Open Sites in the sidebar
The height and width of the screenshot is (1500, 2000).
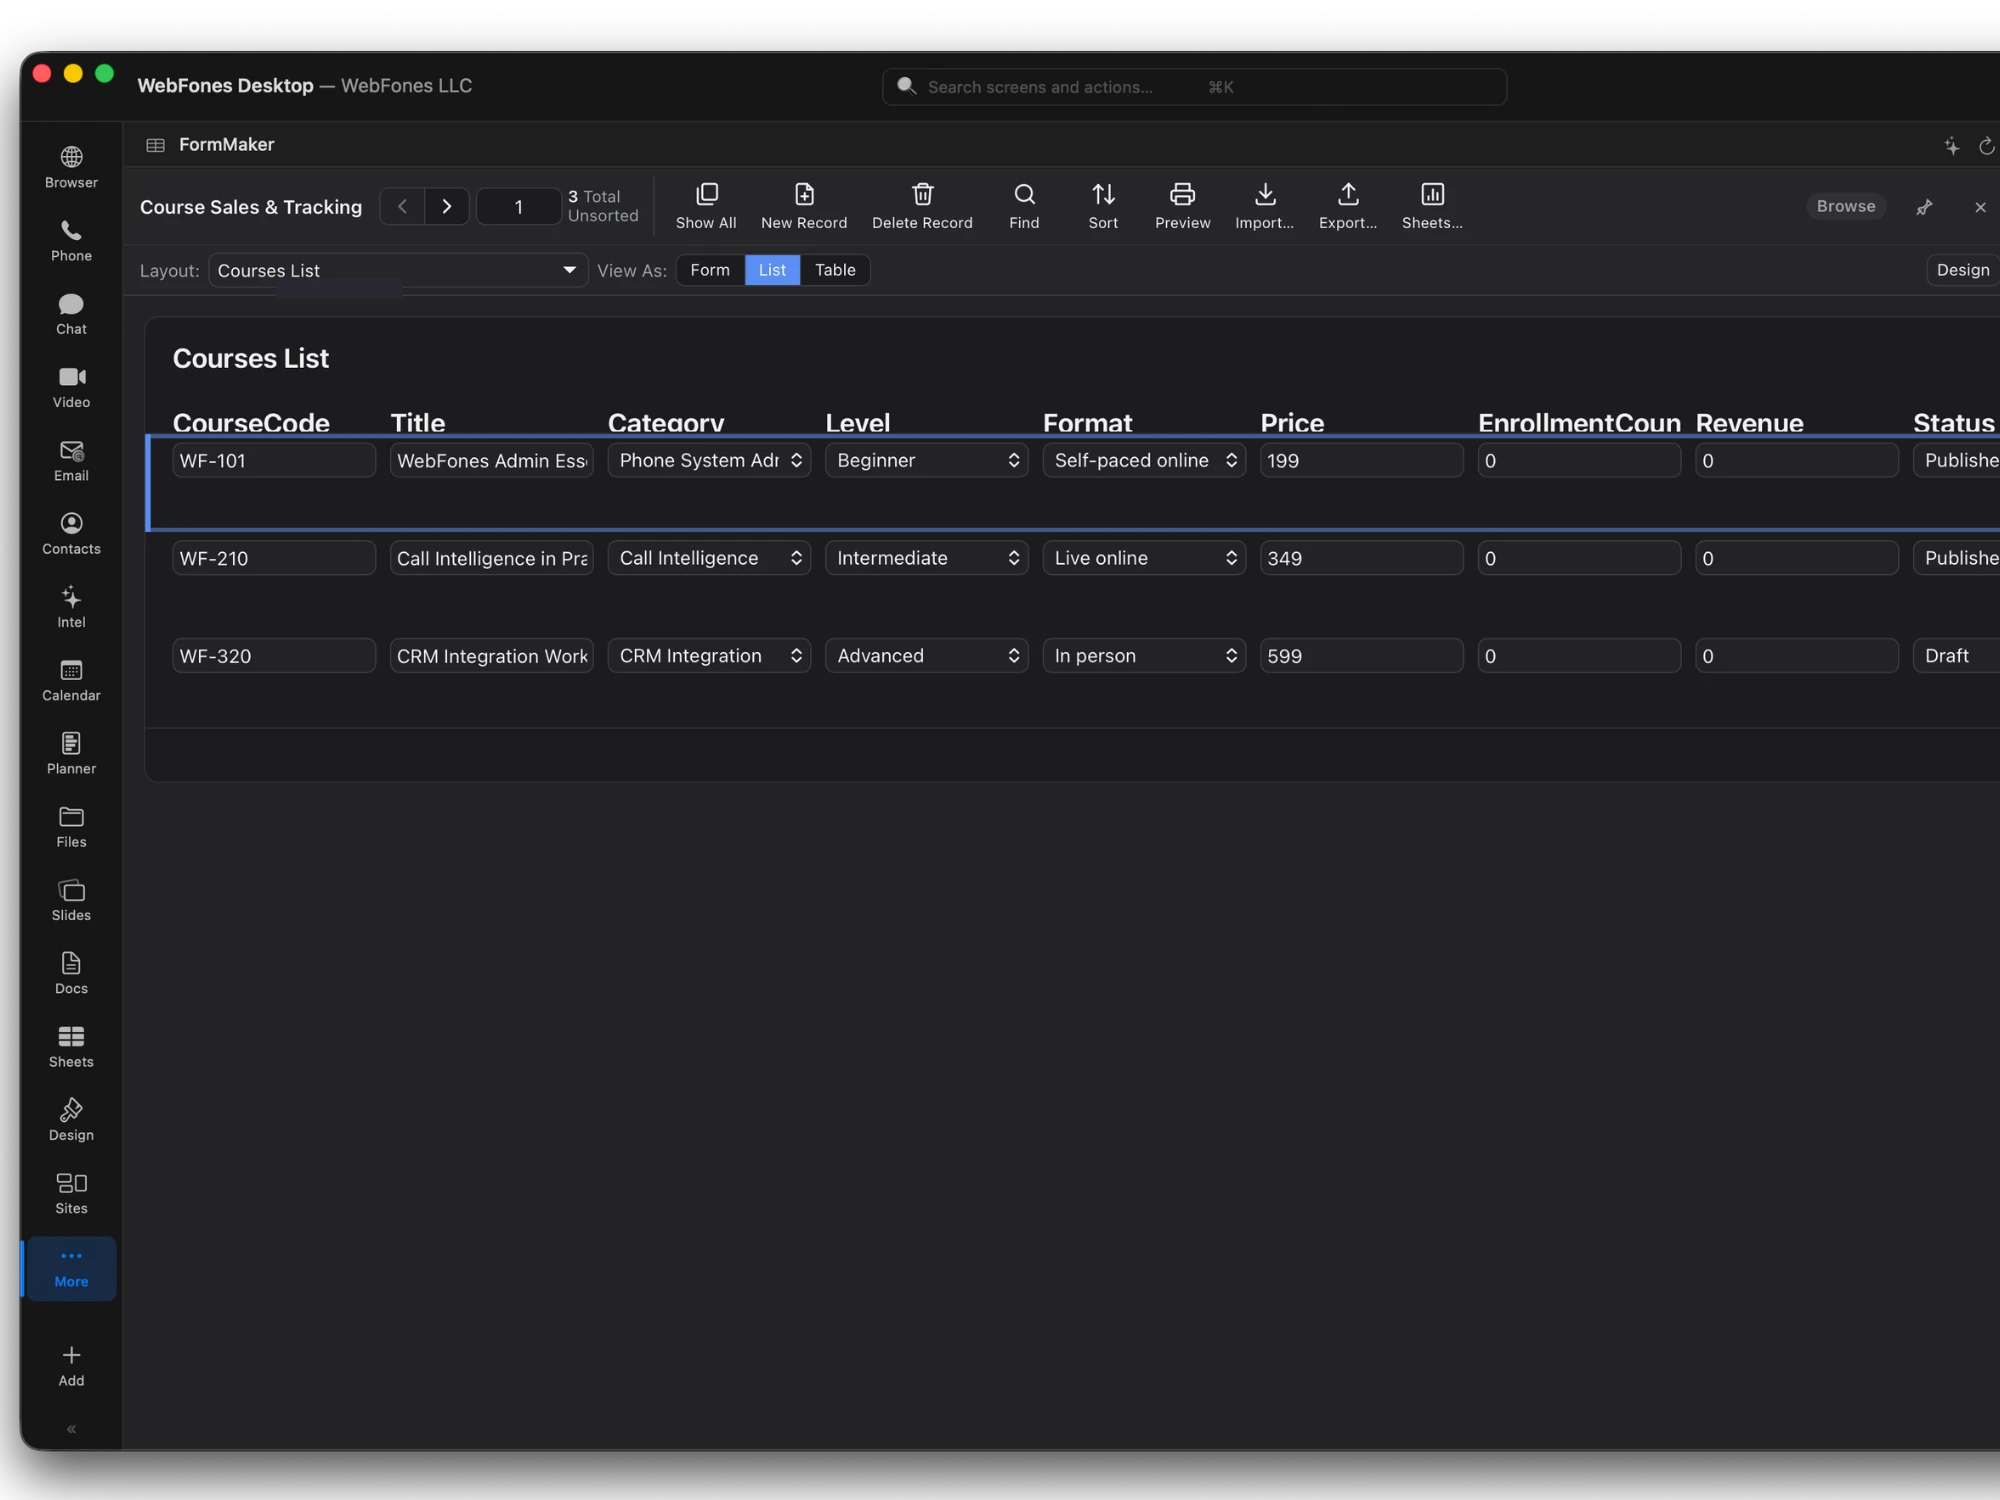click(71, 1194)
